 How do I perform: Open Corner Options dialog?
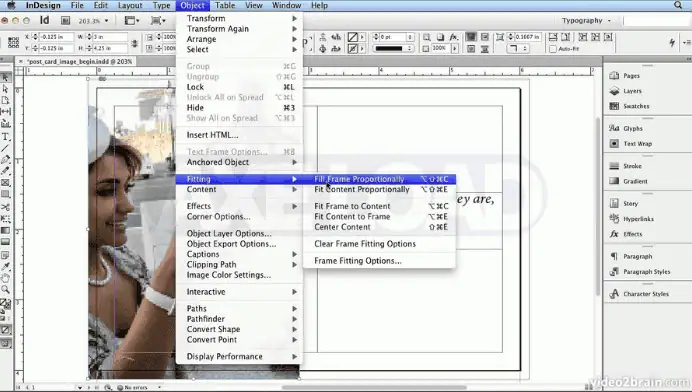pos(239,216)
